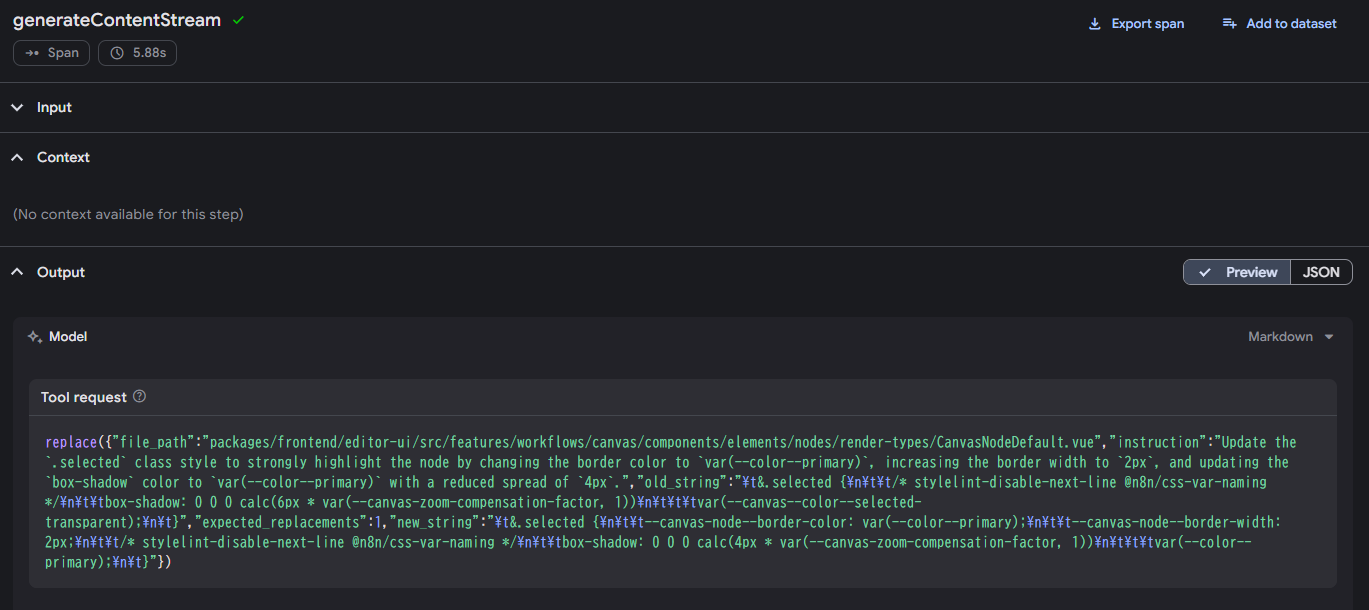Image resolution: width=1369 pixels, height=610 pixels.
Task: Click the Export span button
Action: [1136, 24]
